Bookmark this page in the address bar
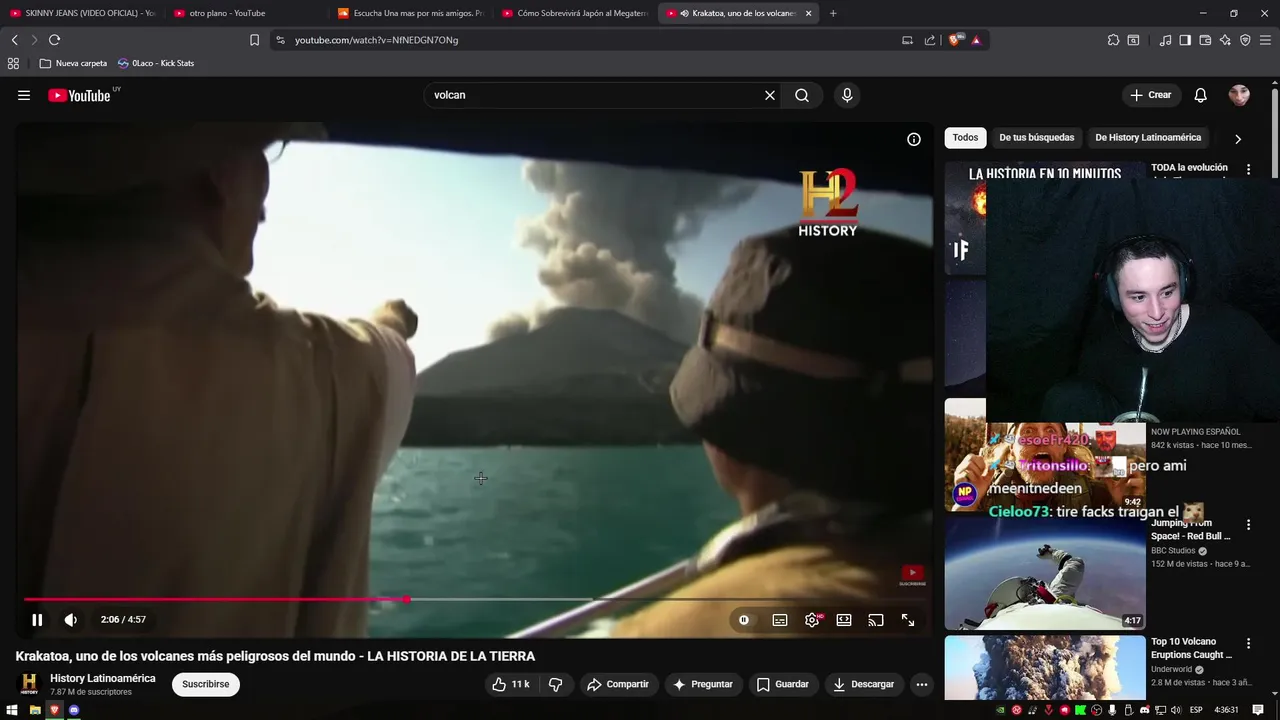 [x=254, y=40]
